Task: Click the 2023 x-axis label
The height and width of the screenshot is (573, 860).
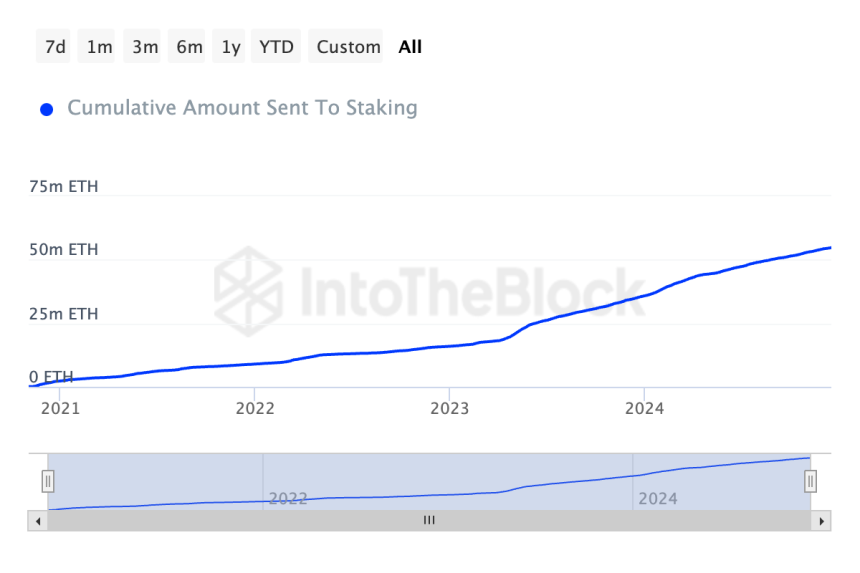Action: tap(449, 407)
